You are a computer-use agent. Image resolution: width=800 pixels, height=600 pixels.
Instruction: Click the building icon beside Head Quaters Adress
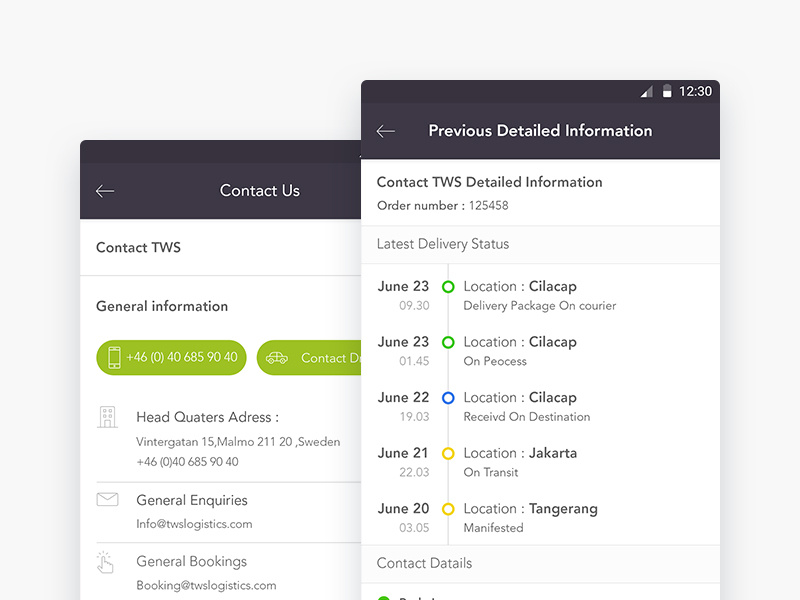coord(110,416)
